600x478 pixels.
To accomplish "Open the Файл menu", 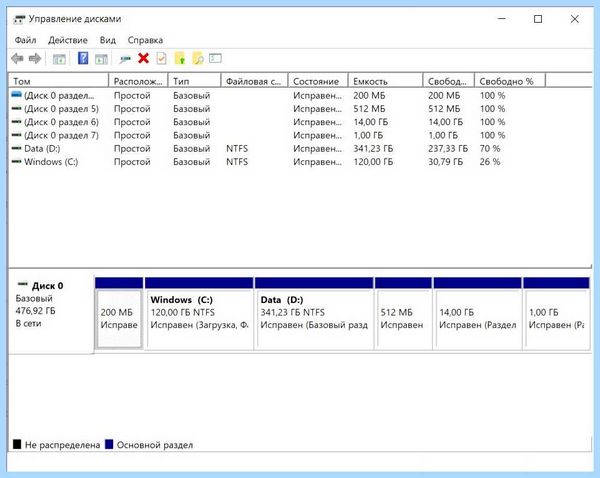I will coord(25,40).
